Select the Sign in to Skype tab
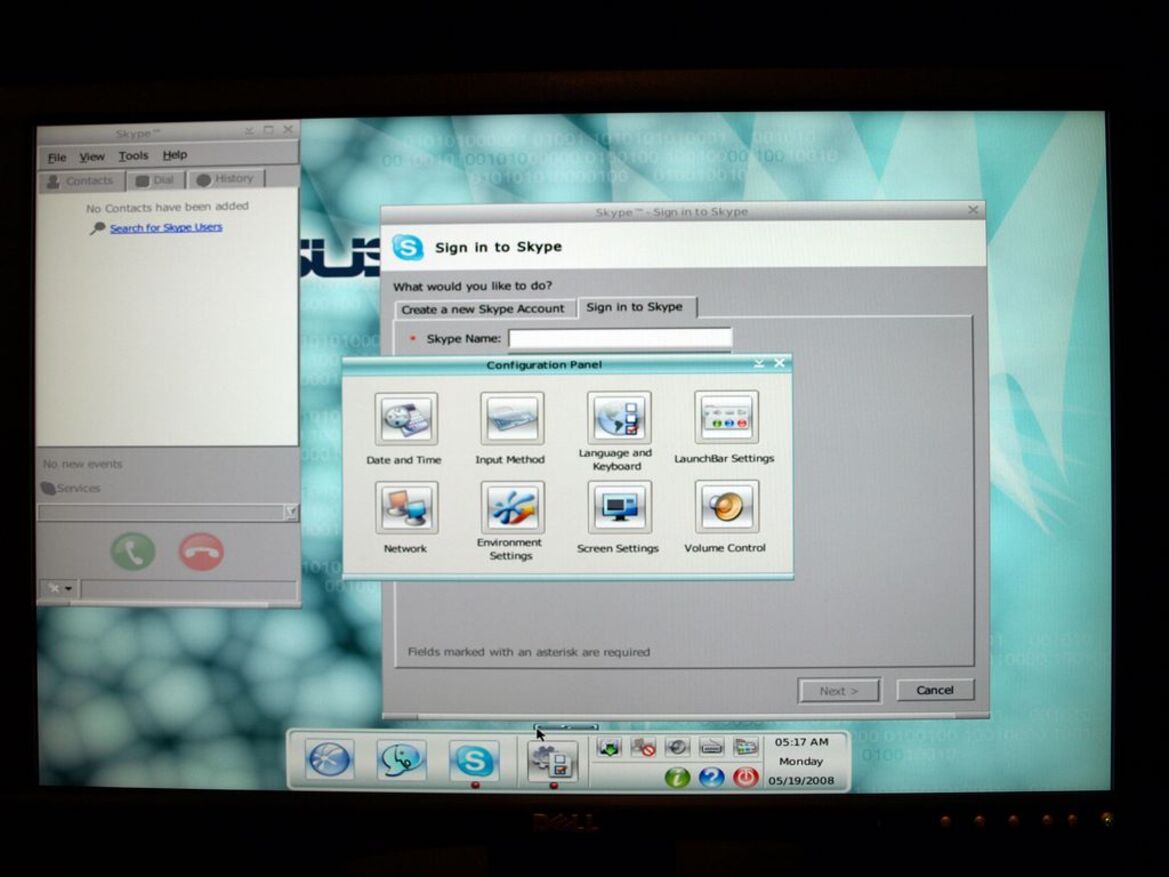 (x=635, y=307)
